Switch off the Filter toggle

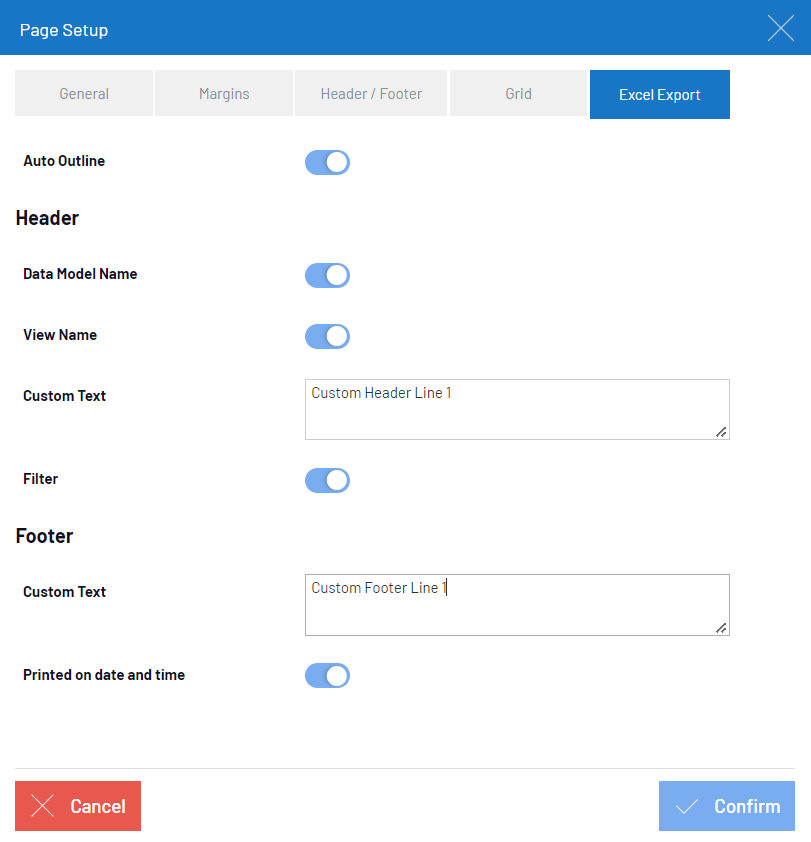[327, 480]
